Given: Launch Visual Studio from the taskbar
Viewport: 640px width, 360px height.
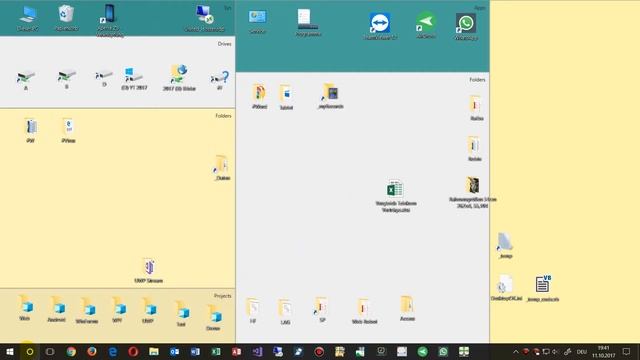Looking at the screenshot, I should click(257, 351).
